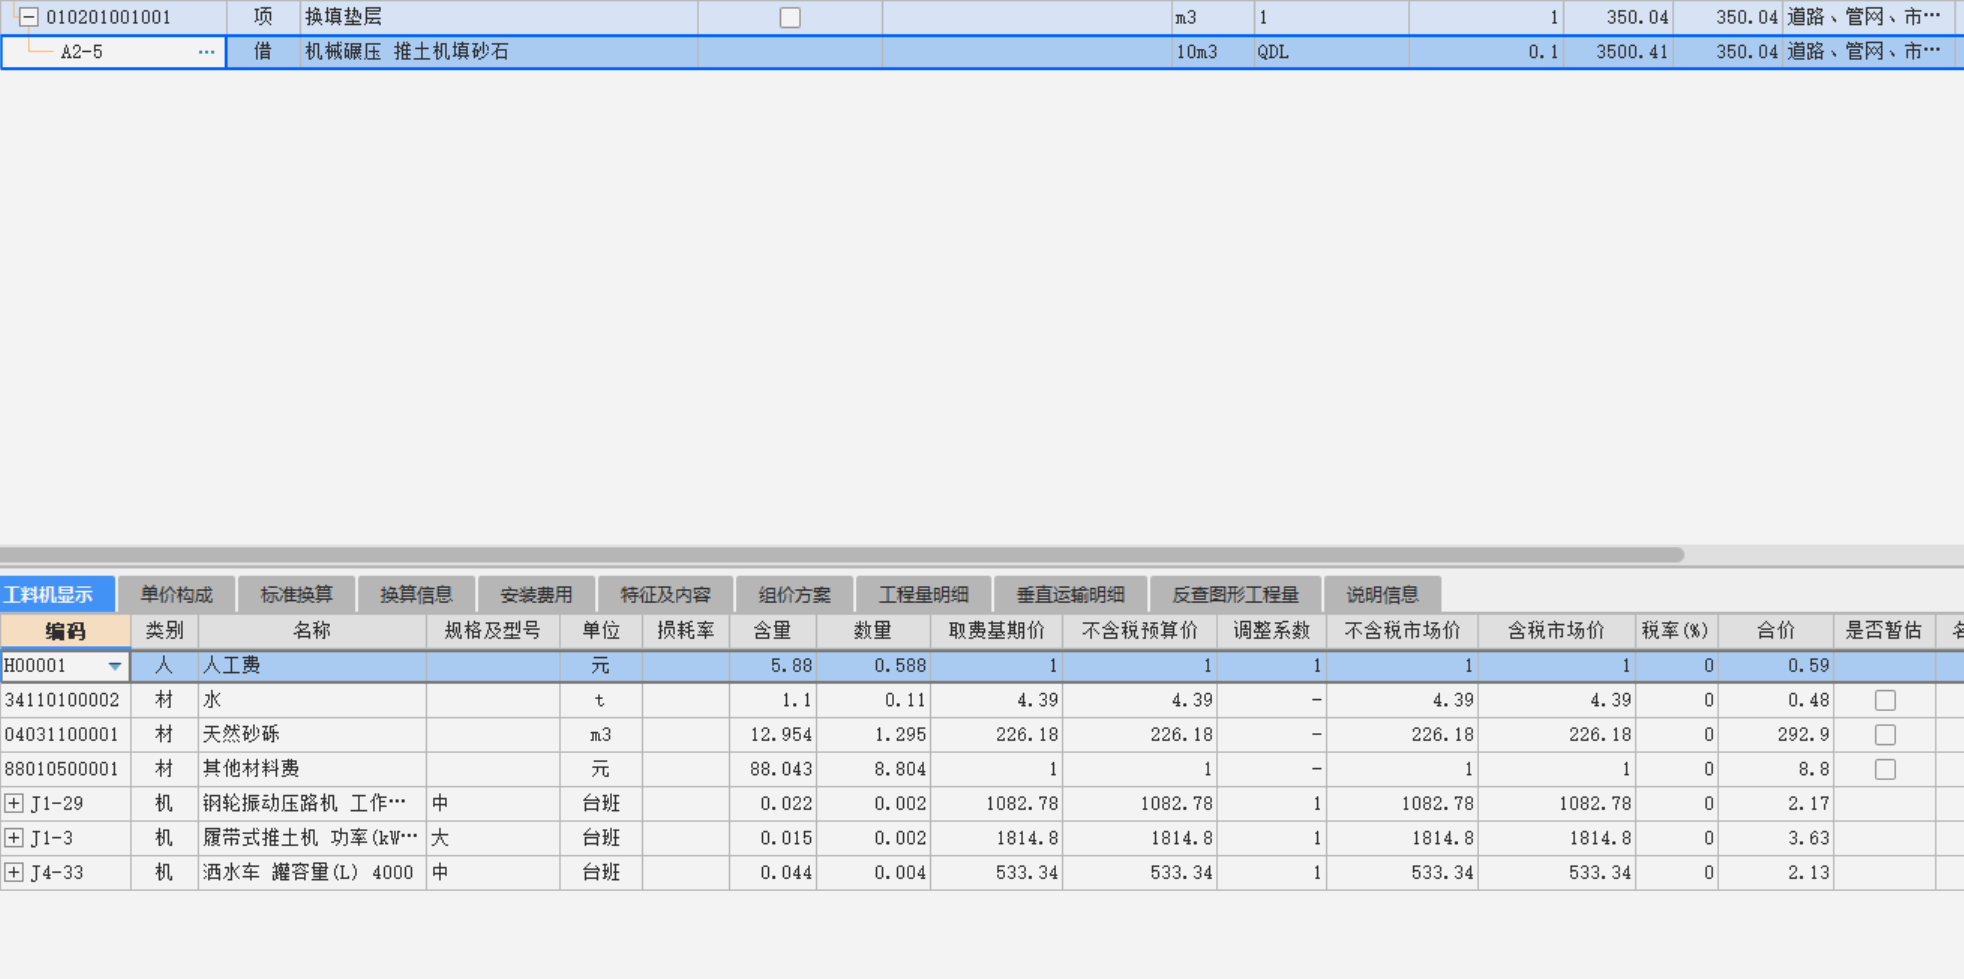Open the 标准换算 tab
The image size is (1964, 979).
pyautogui.click(x=297, y=595)
